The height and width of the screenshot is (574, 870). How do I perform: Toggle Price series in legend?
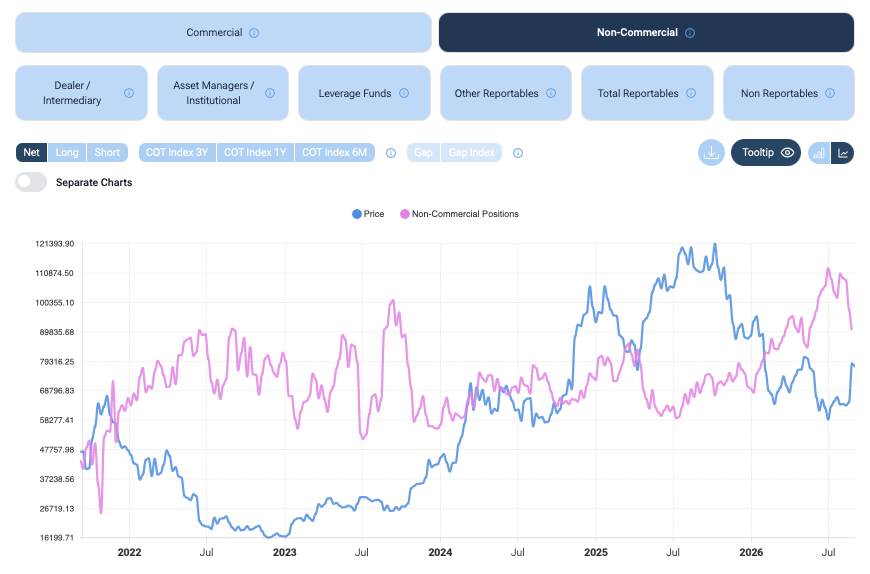click(368, 214)
